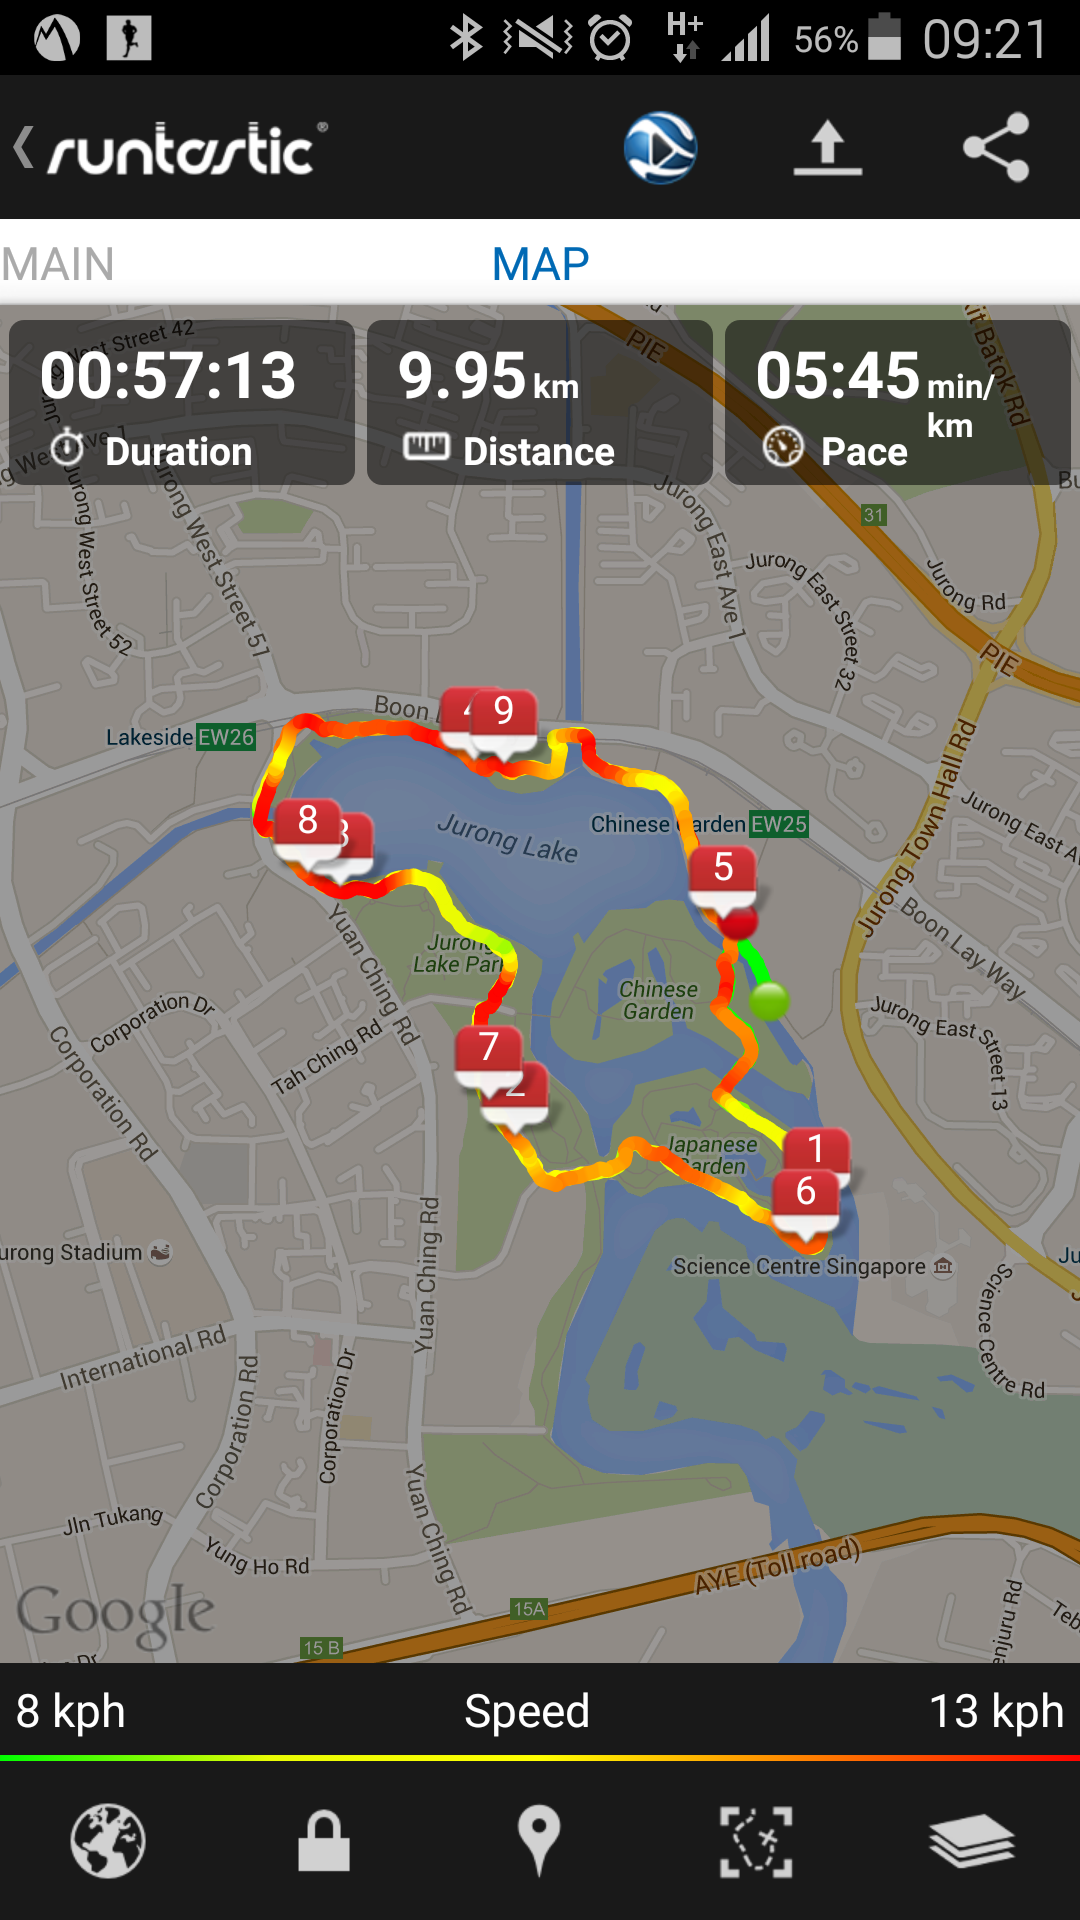Tap the center-route focus icon
1080x1920 pixels.
click(x=756, y=1841)
